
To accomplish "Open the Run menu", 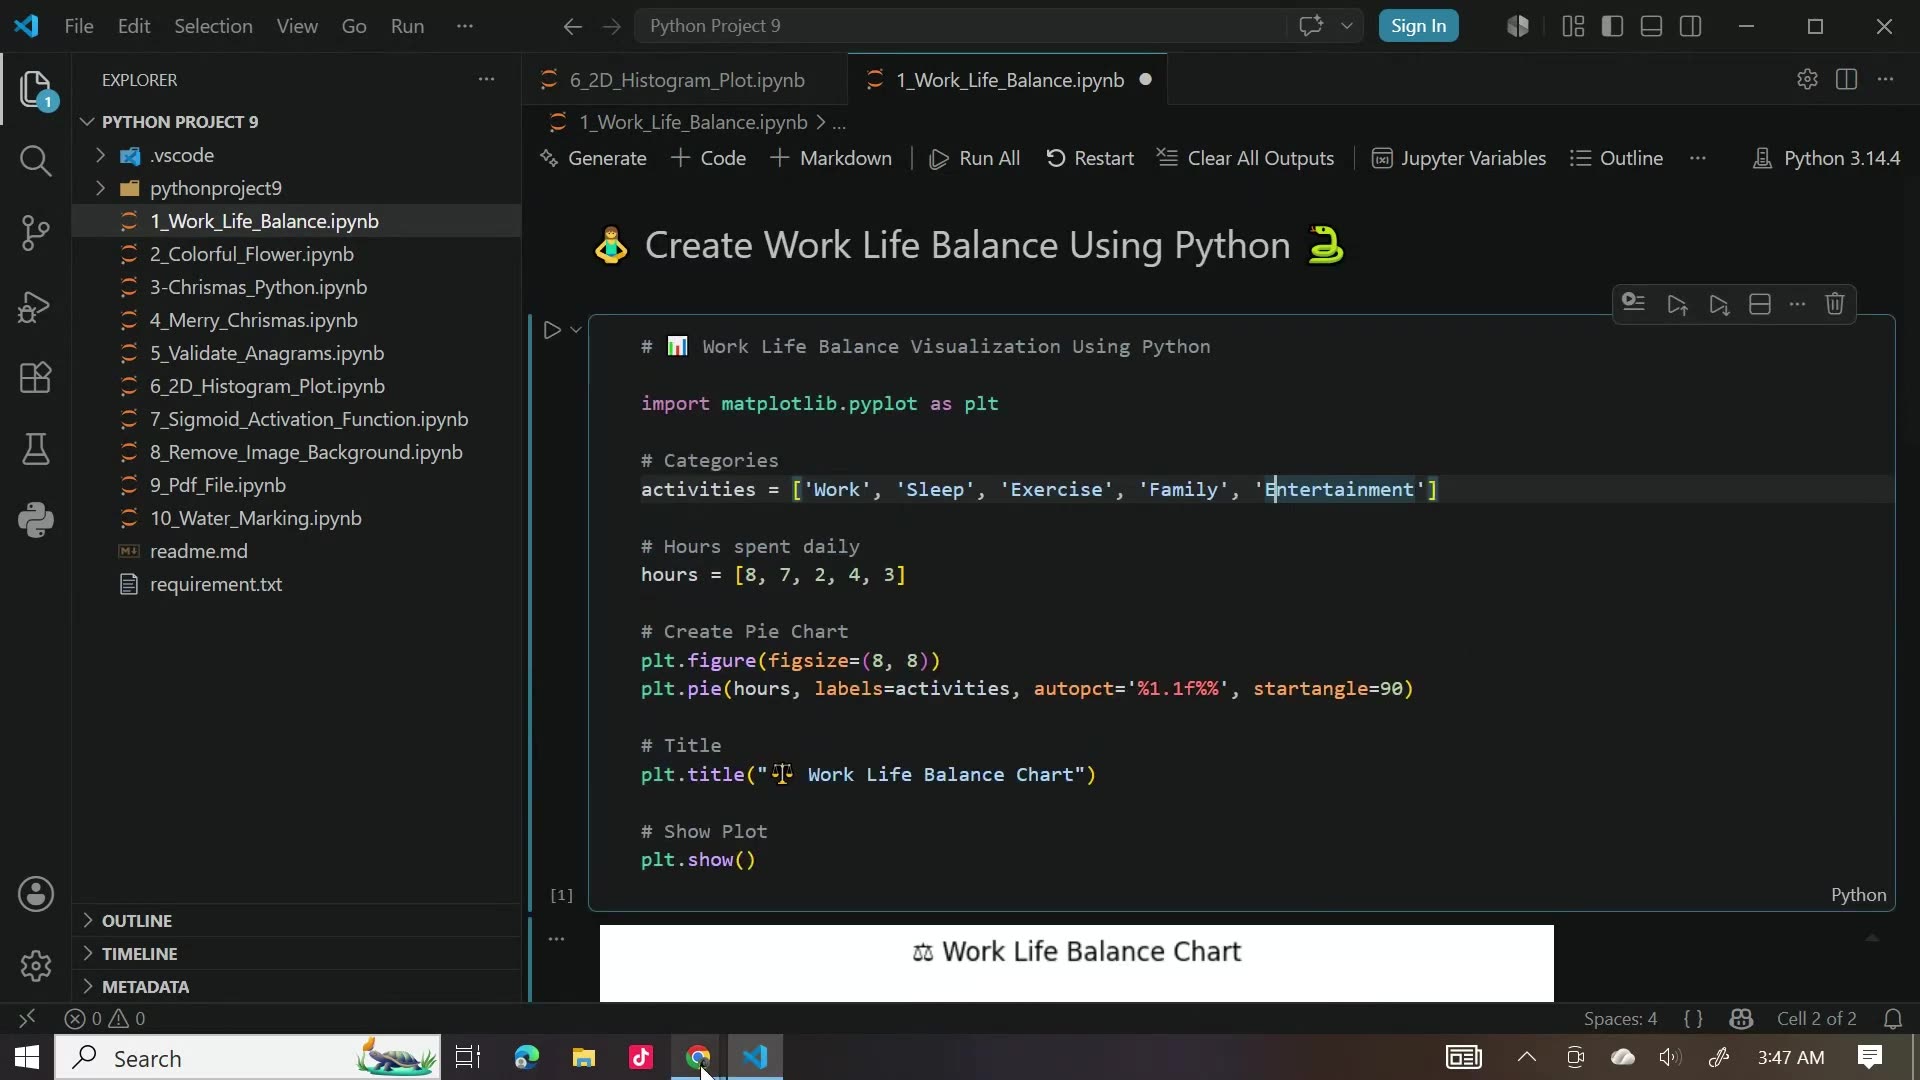I will (x=407, y=26).
